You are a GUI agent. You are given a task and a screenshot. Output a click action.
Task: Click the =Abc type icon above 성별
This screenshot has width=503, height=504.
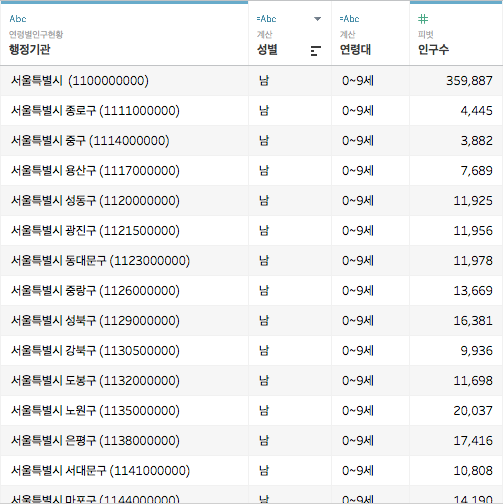pyautogui.click(x=266, y=19)
